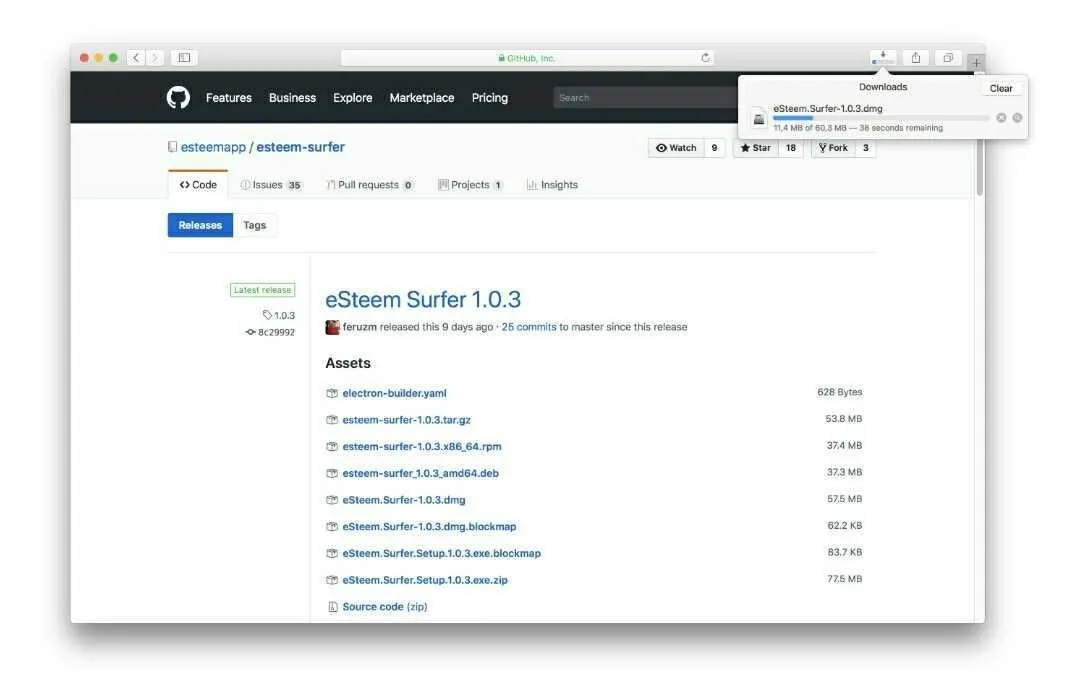The height and width of the screenshot is (678, 1079).
Task: Open the Pricing nav item
Action: click(489, 98)
